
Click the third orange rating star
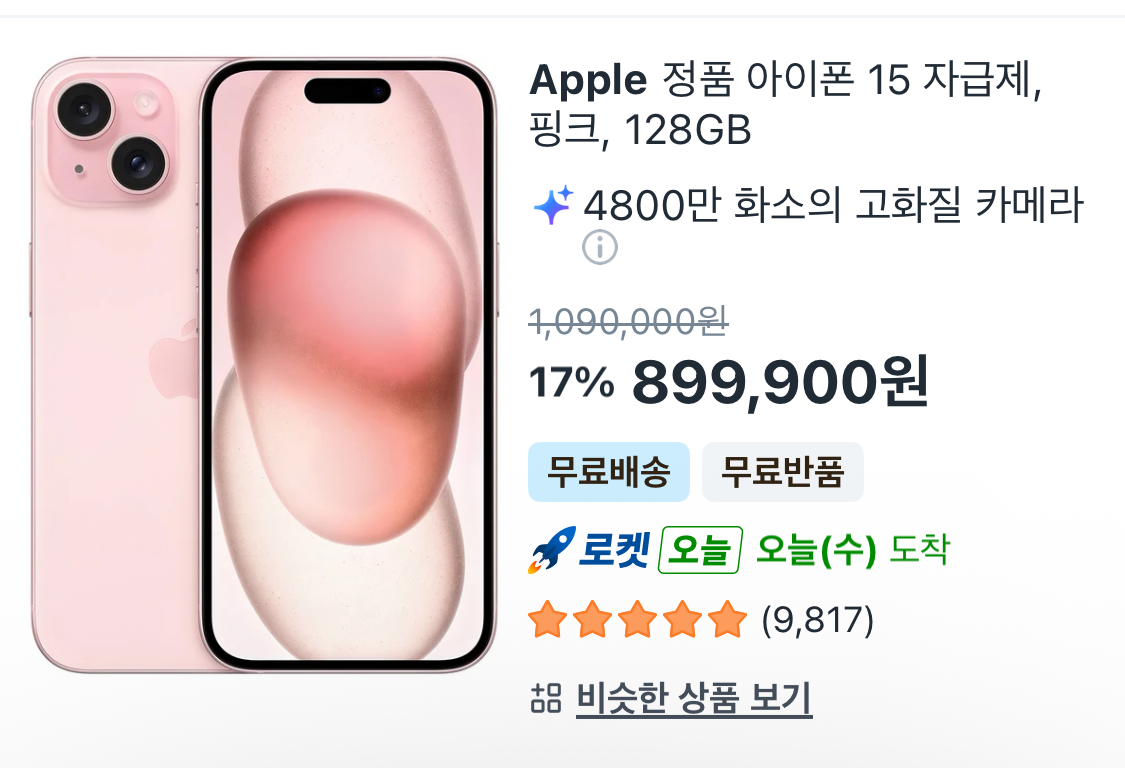coord(638,619)
